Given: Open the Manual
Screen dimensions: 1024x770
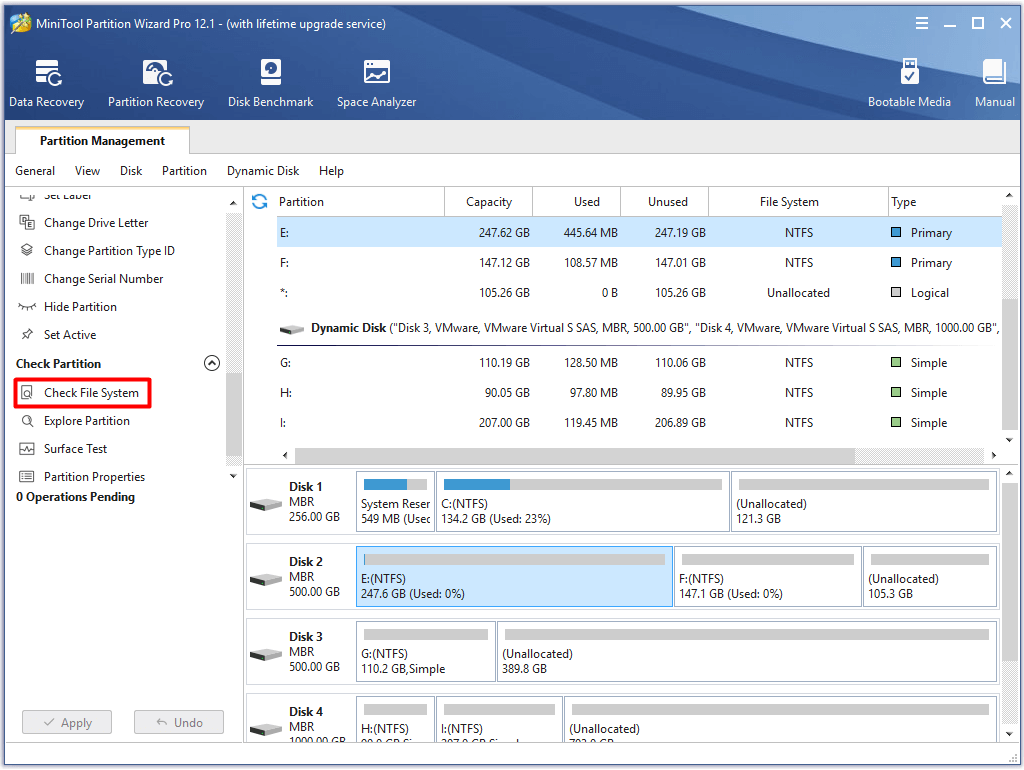Looking at the screenshot, I should coord(995,83).
